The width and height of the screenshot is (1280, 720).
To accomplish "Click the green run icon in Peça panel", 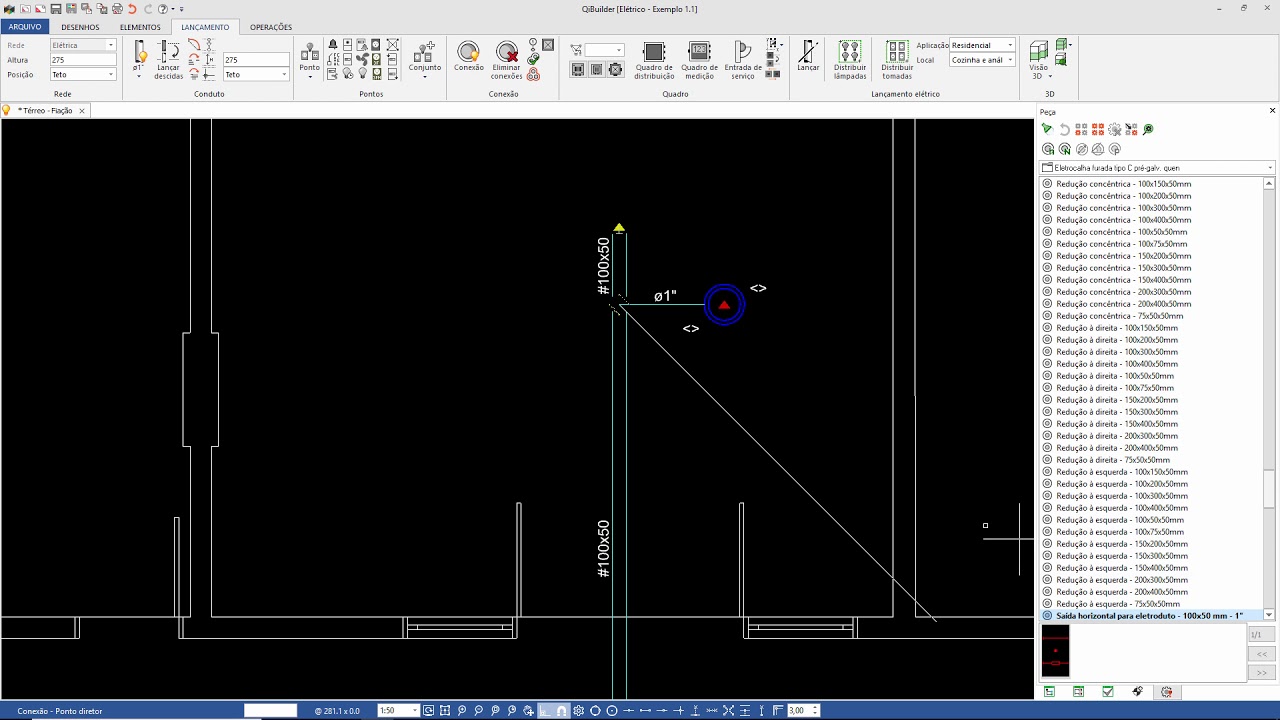I will [x=1046, y=129].
